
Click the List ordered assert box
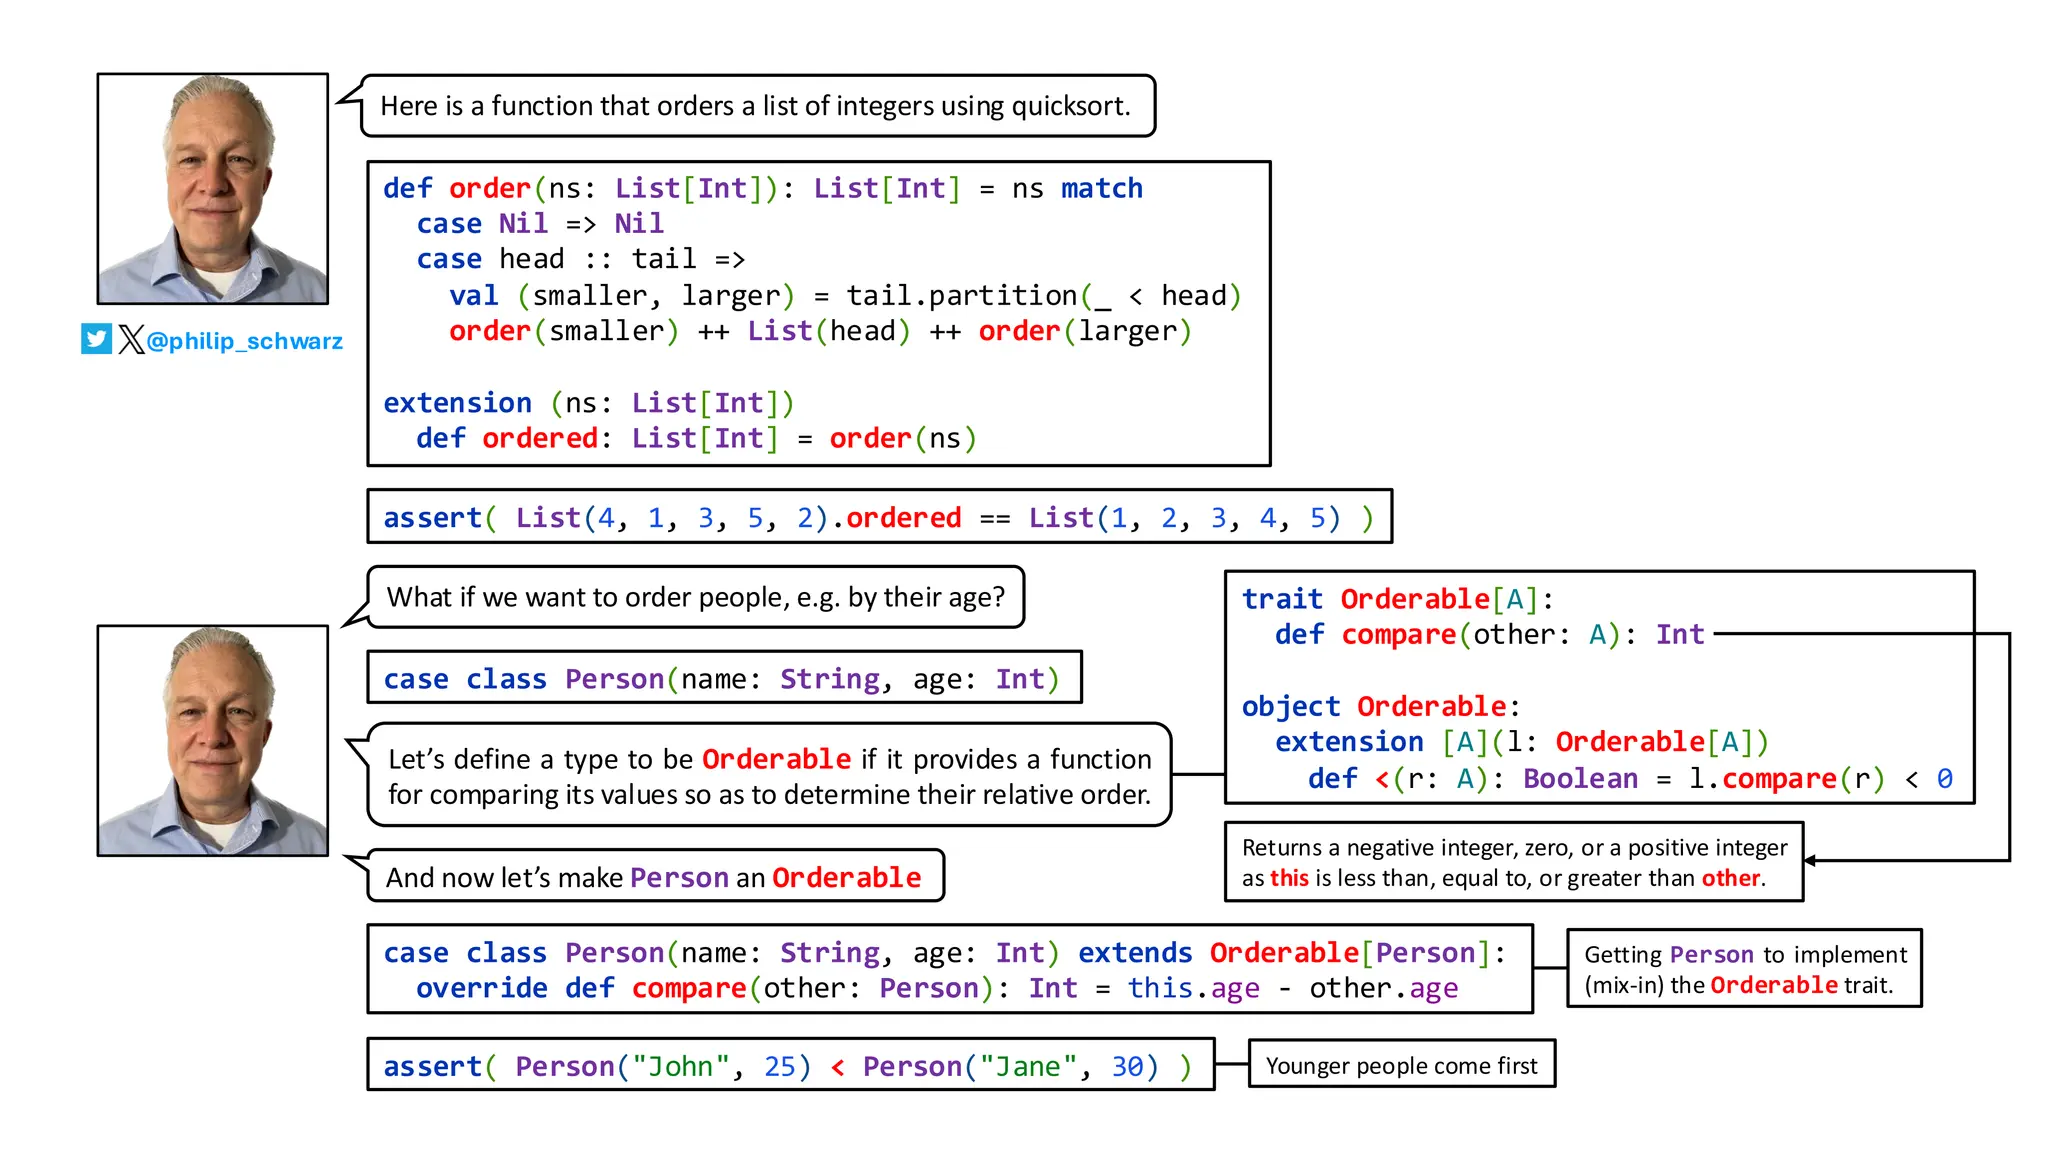point(878,517)
